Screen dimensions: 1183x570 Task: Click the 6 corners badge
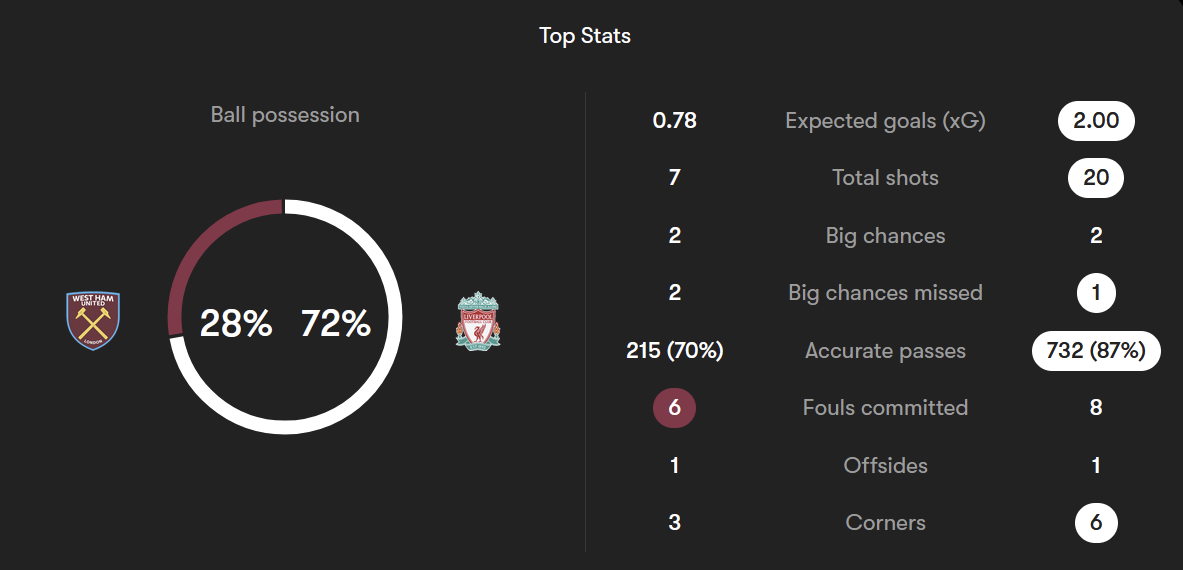click(x=1096, y=522)
